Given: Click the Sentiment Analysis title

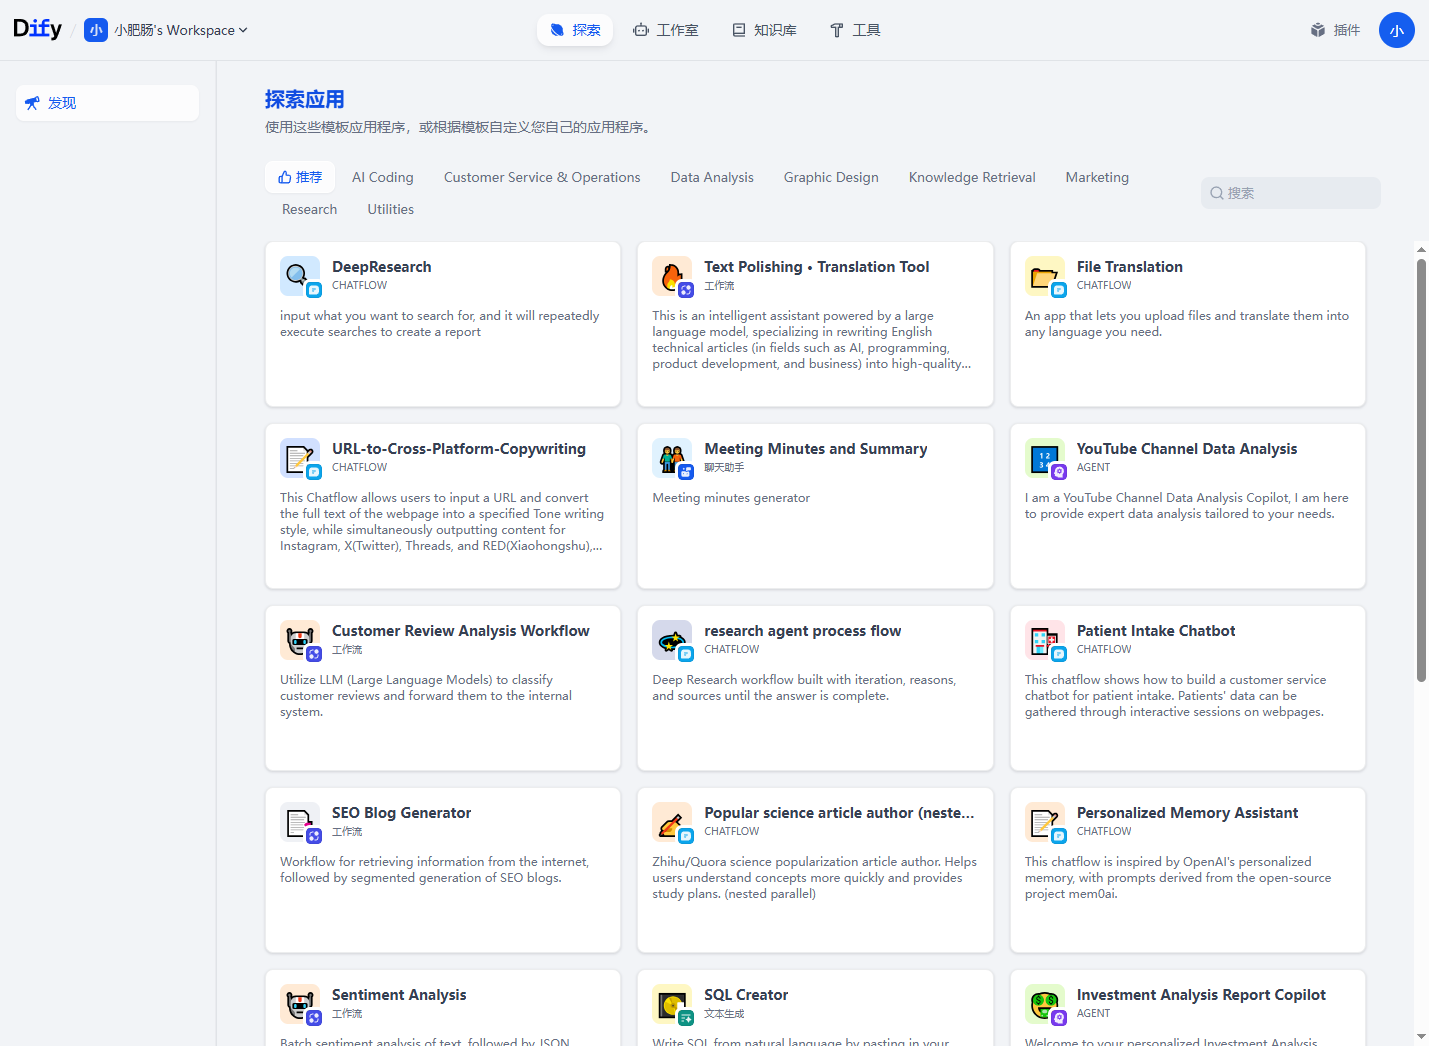Looking at the screenshot, I should [x=399, y=995].
